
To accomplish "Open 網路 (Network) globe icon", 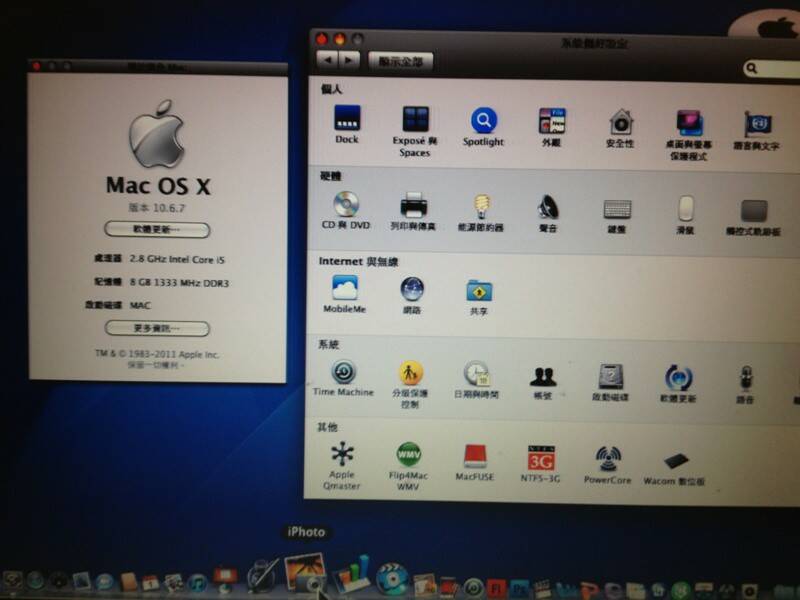I will click(412, 289).
